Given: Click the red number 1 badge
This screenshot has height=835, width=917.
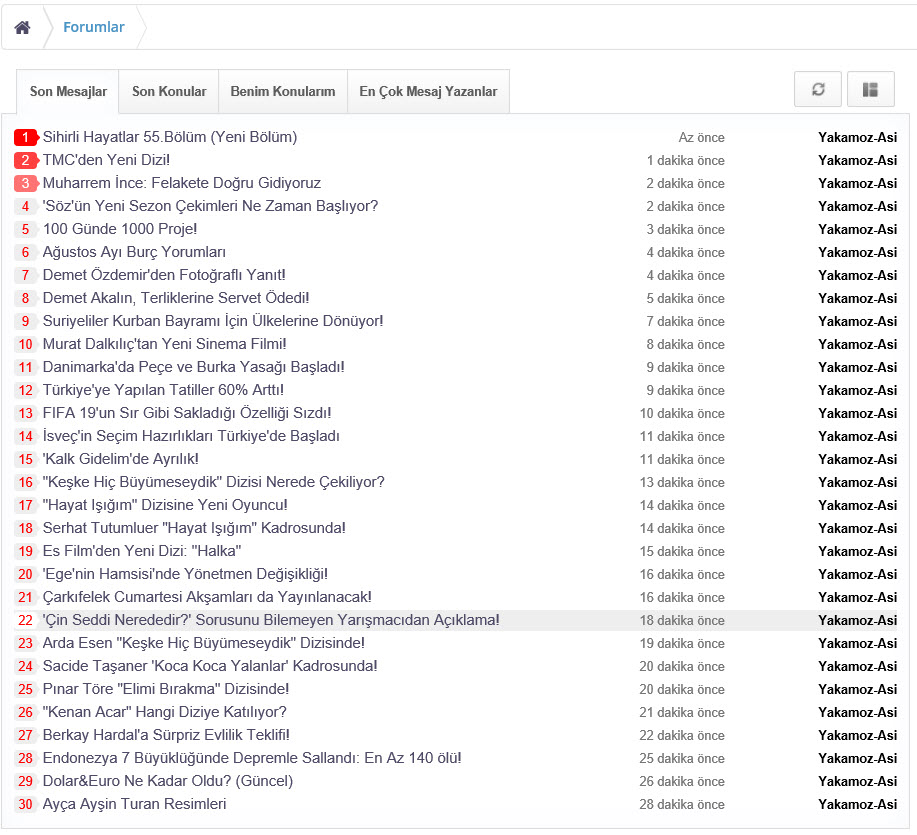Looking at the screenshot, I should (x=25, y=137).
